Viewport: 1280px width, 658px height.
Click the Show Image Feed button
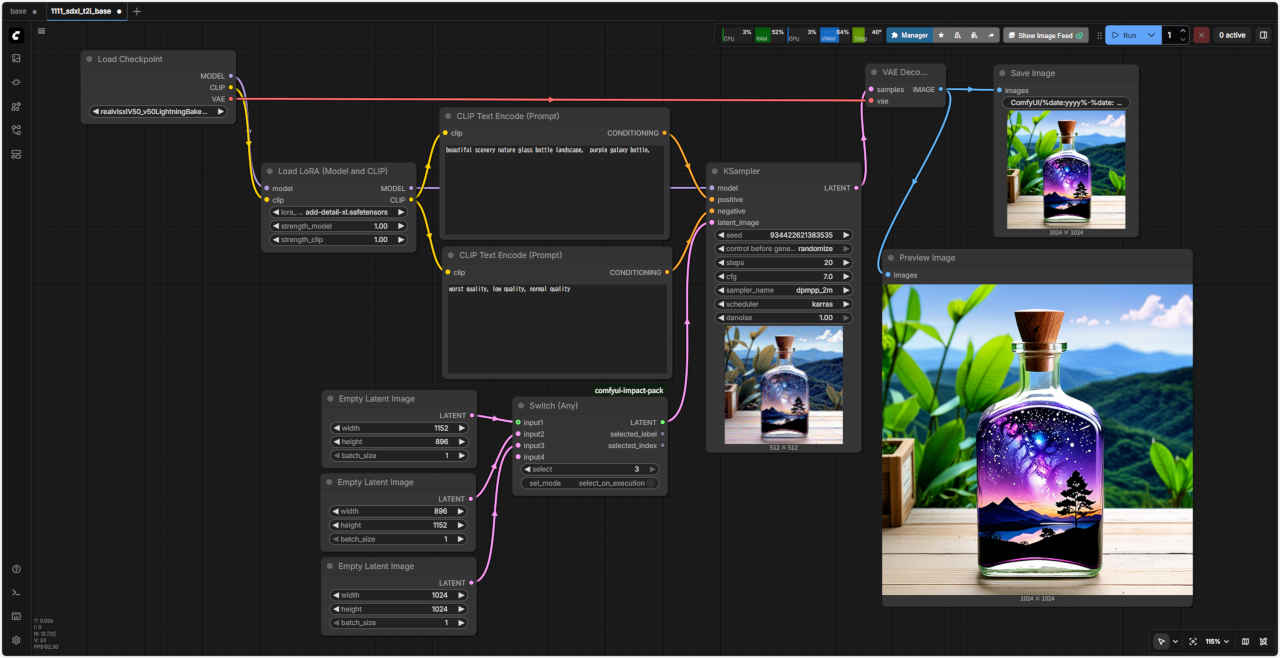click(x=1045, y=35)
